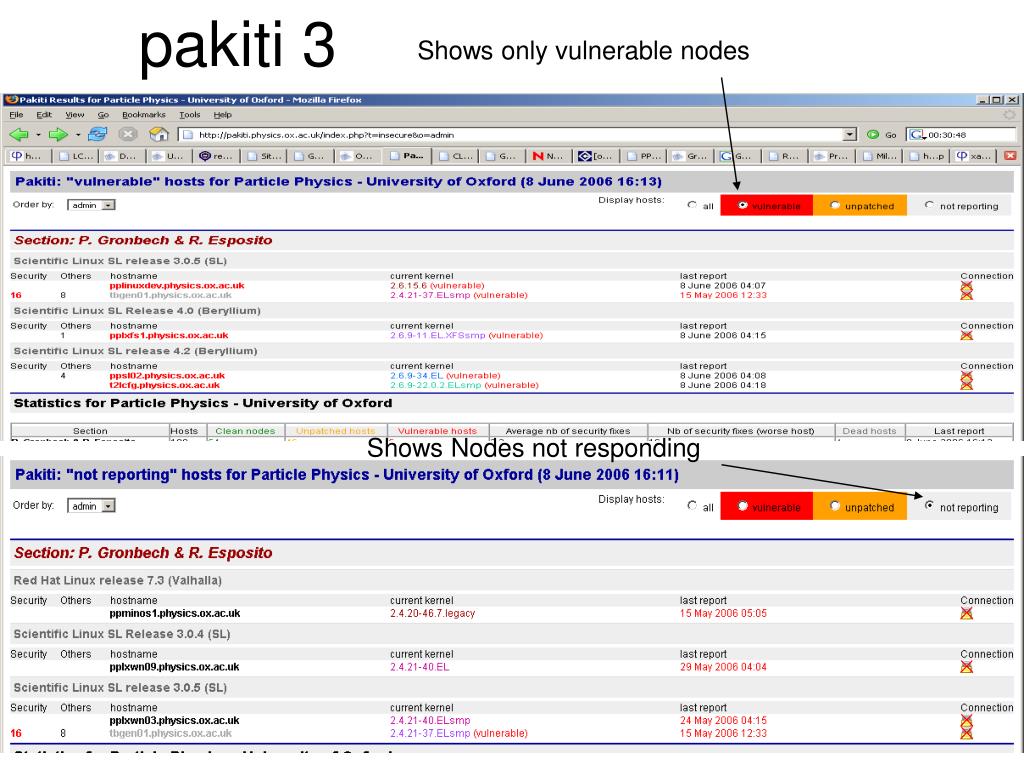Click connection icon for ppsl02.physics.ox.ac.uk
Viewport: 1024px width, 768px height.
point(967,376)
